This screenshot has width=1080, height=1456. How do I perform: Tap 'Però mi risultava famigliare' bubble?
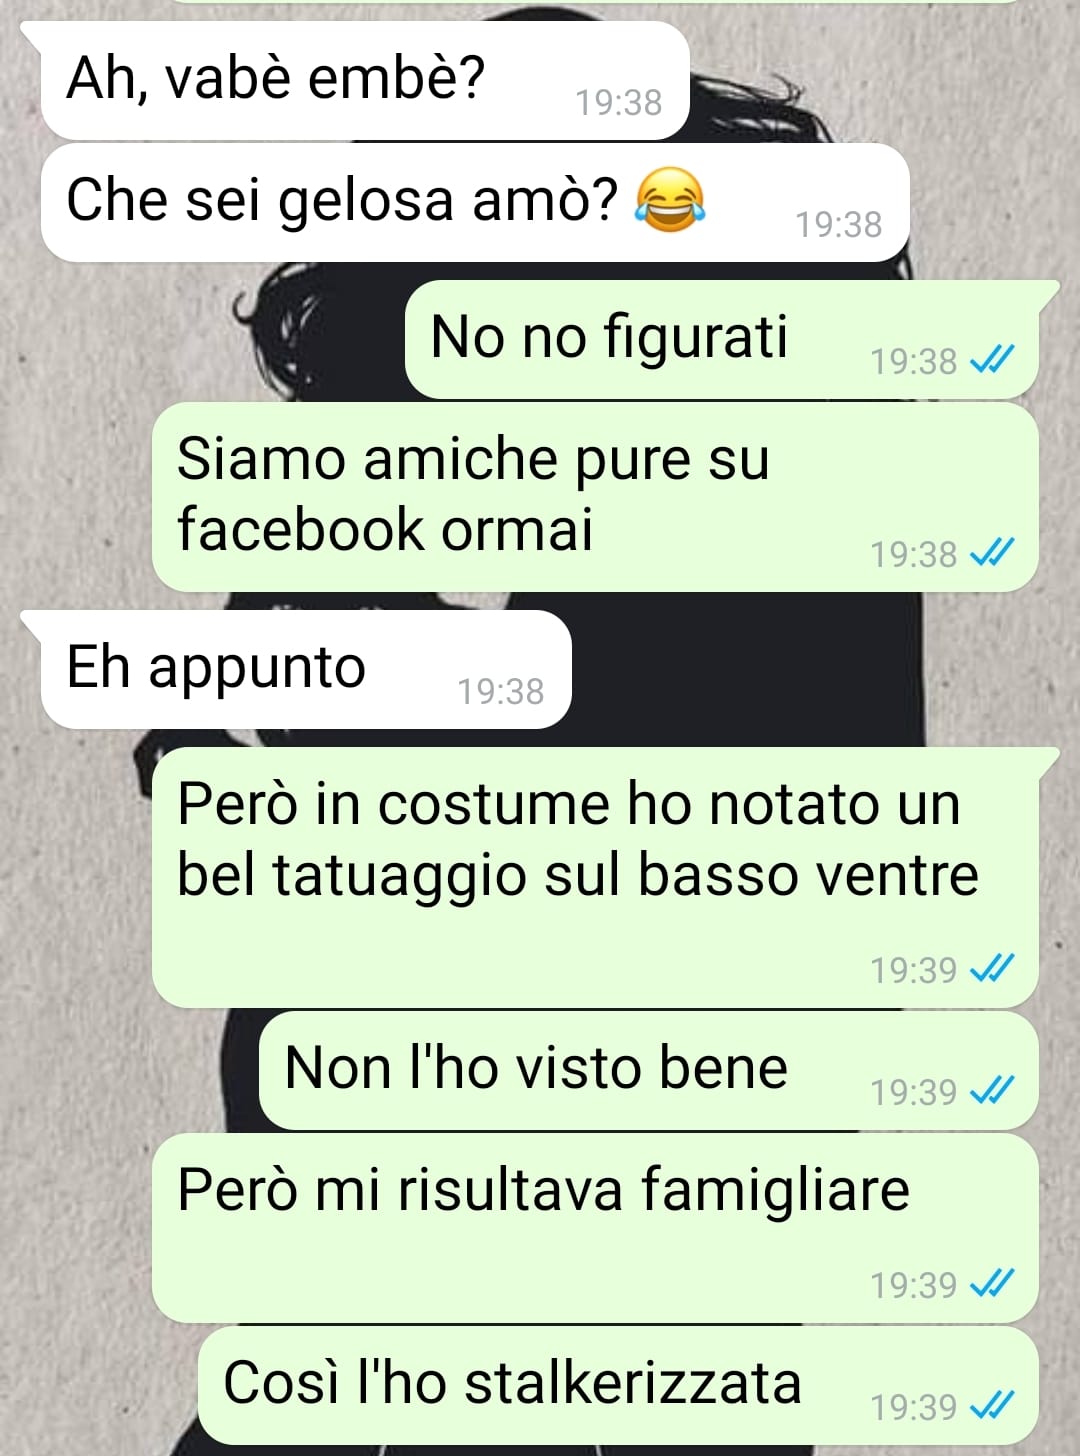[x=595, y=1228]
